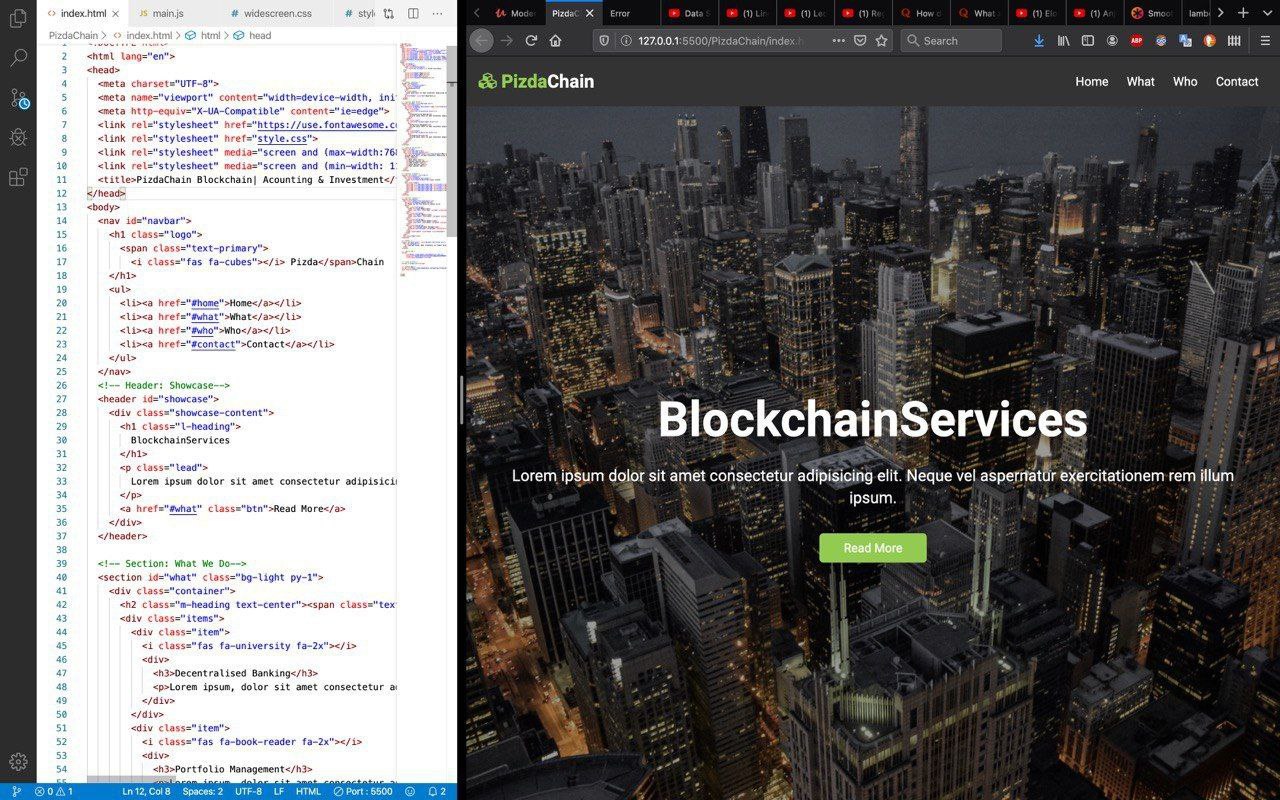1280x800 pixels.
Task: Open the DuckDuckGo extension icon
Action: (1210, 40)
